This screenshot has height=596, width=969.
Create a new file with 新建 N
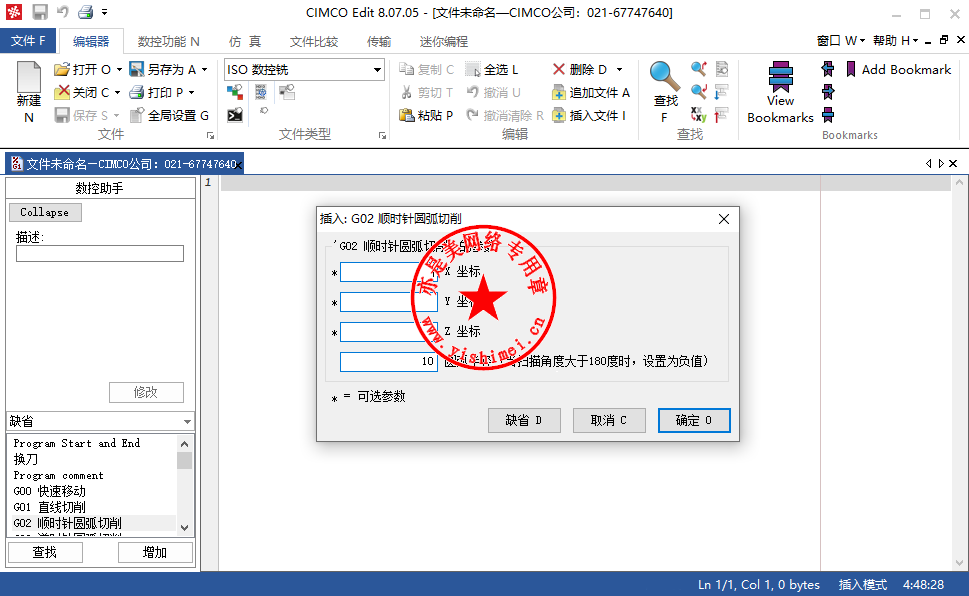click(x=28, y=92)
